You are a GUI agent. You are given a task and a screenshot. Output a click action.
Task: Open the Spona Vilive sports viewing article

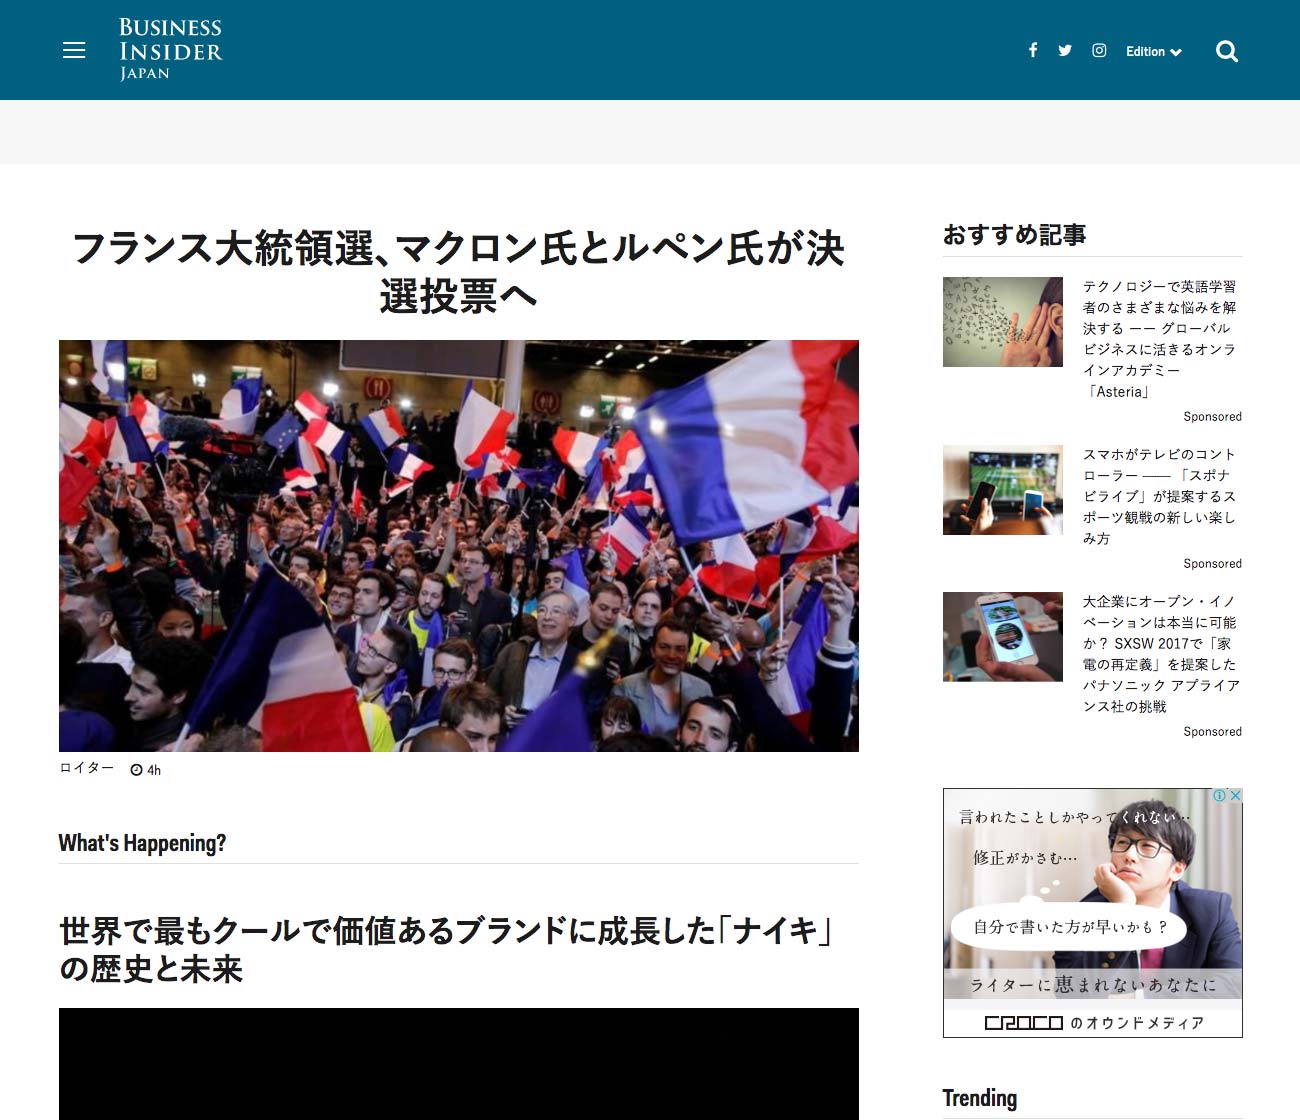point(1160,496)
